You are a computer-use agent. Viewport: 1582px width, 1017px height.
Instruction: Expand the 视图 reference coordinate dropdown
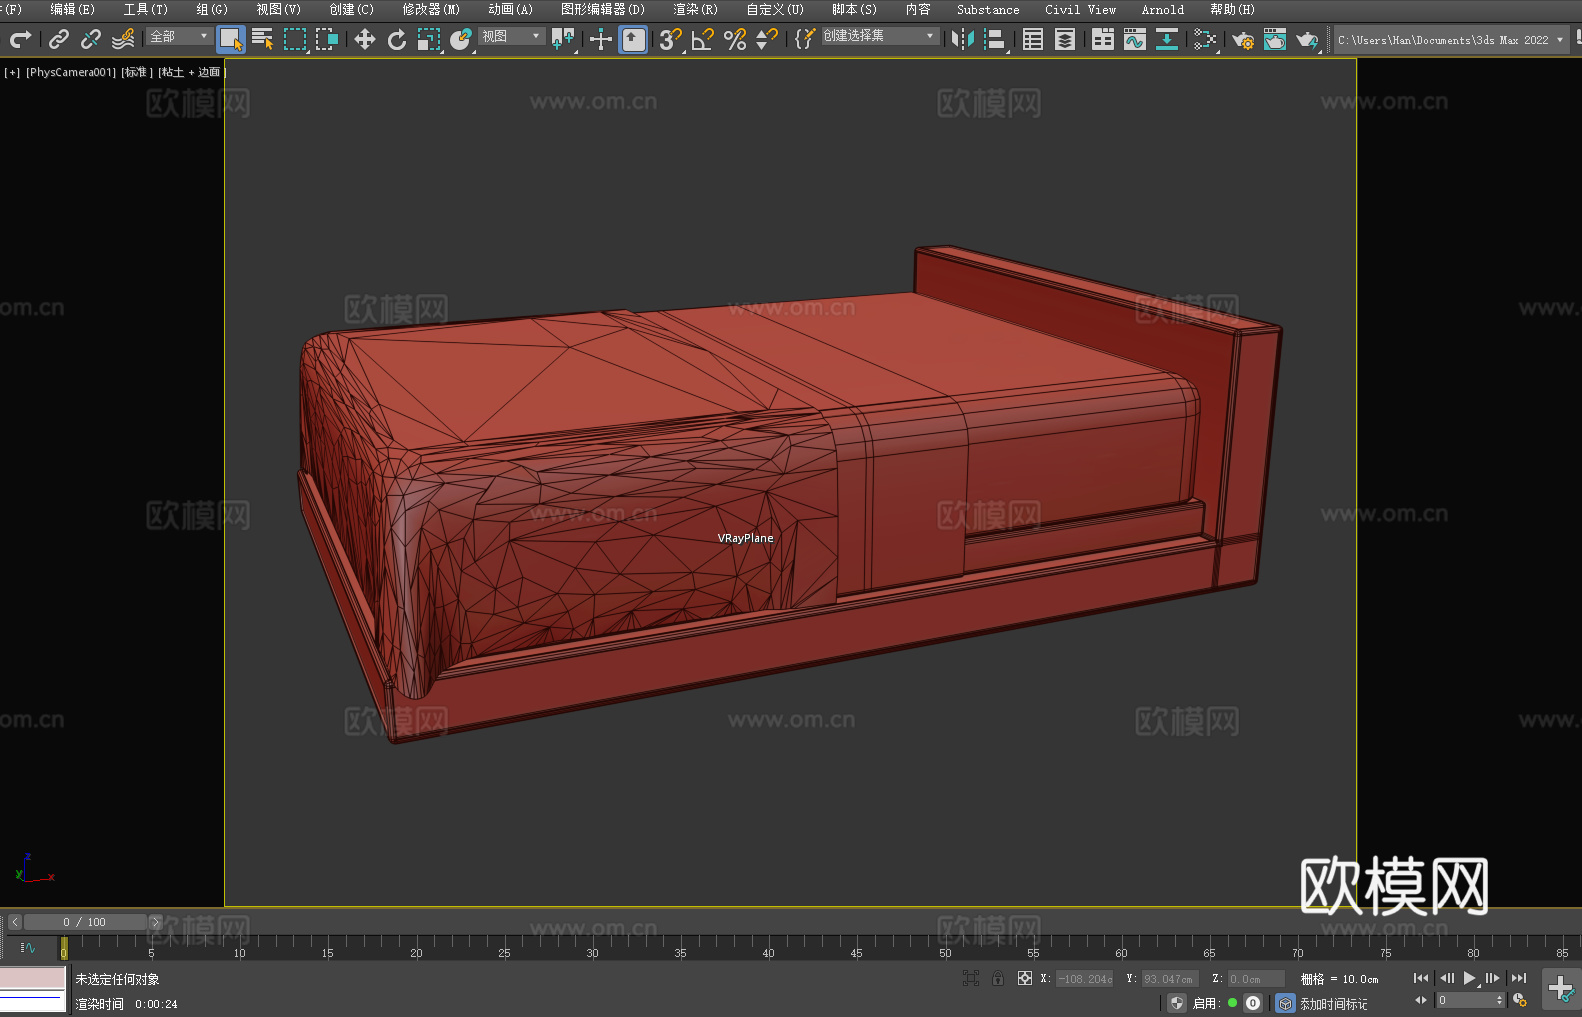[511, 37]
